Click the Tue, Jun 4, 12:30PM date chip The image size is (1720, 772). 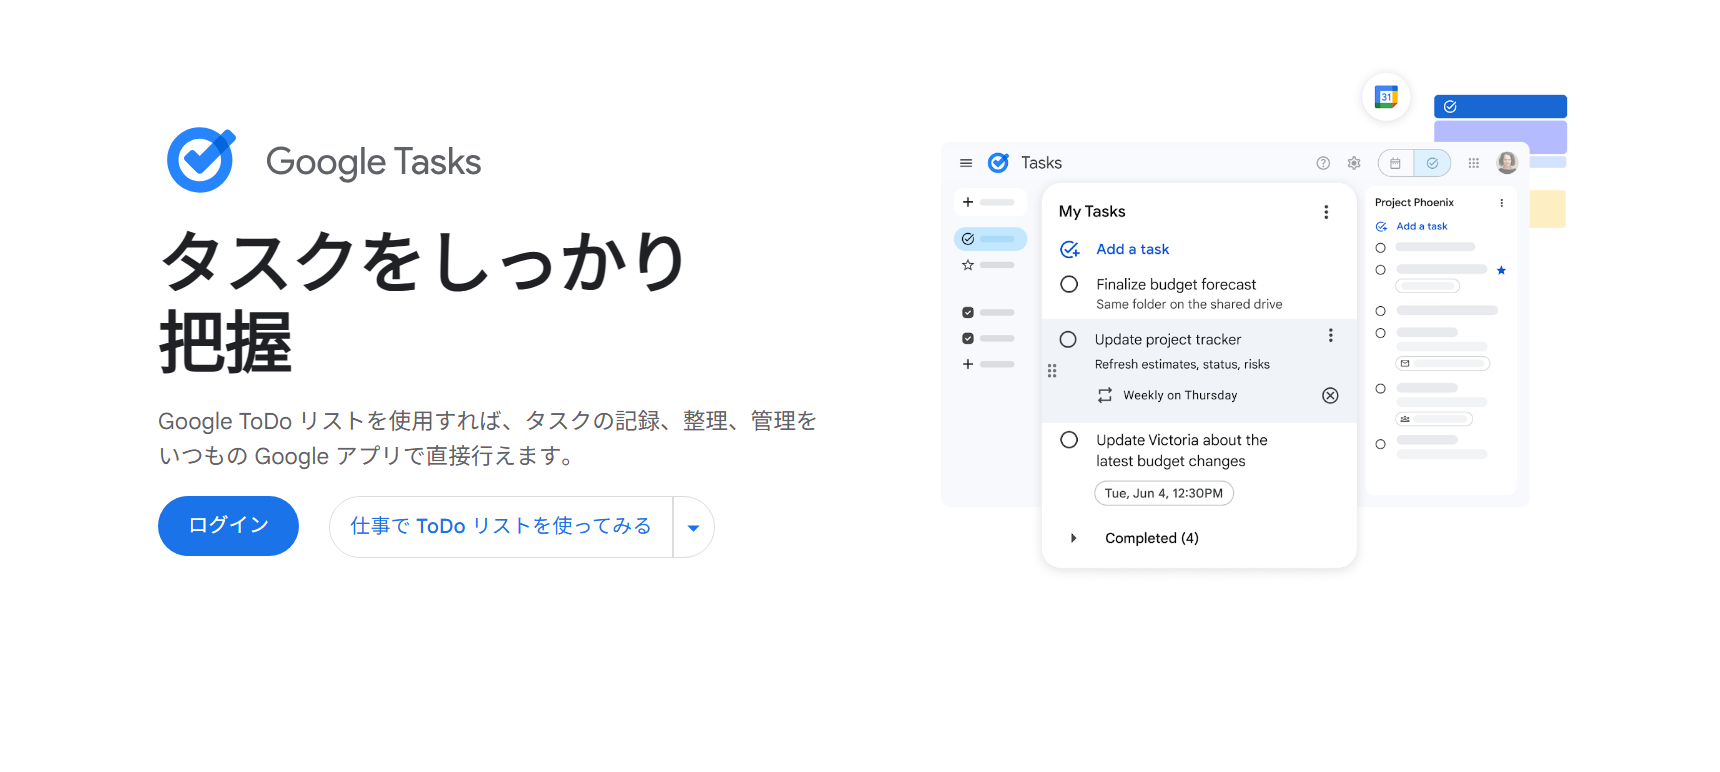click(1163, 493)
